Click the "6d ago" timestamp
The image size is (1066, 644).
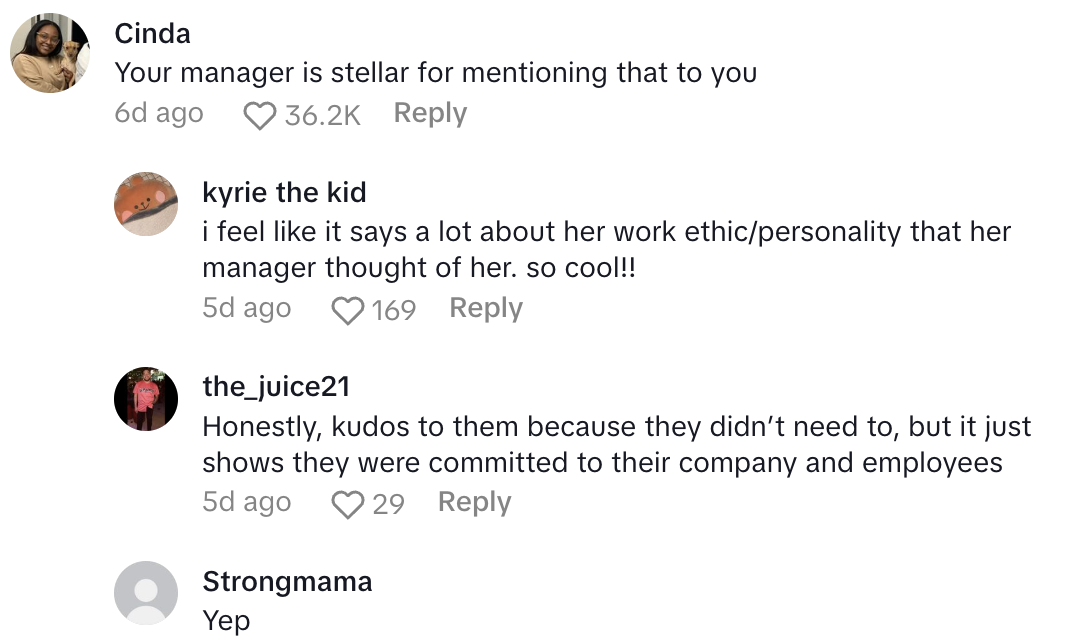tap(159, 114)
